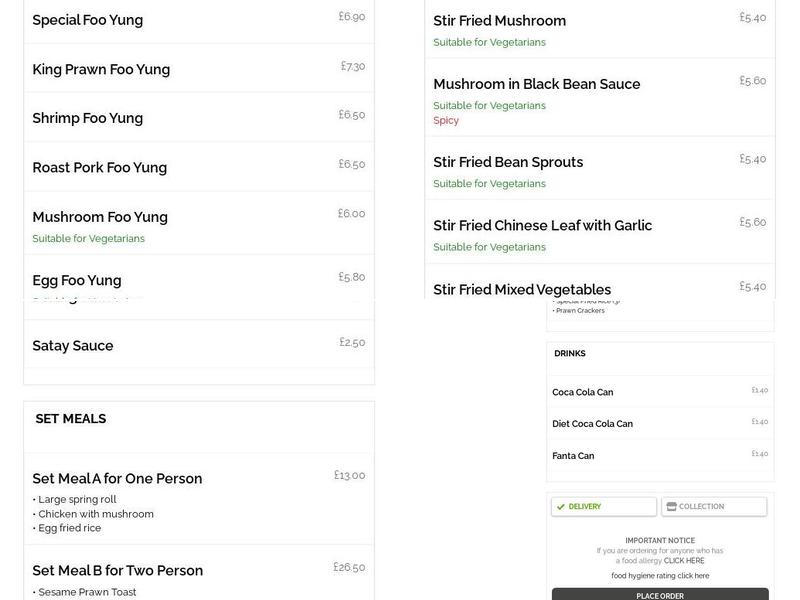
Task: Enable the DELIVERY option
Action: [x=601, y=507]
